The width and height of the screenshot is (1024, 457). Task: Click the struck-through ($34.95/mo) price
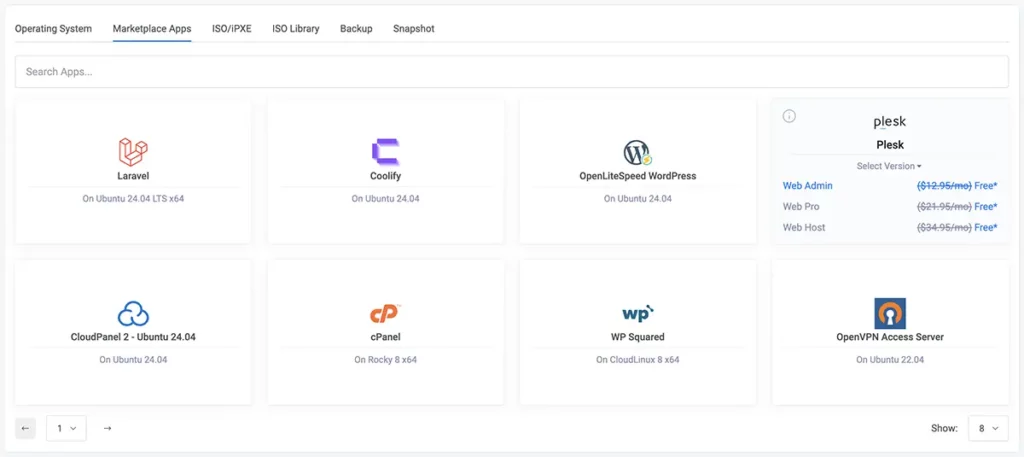tap(944, 227)
